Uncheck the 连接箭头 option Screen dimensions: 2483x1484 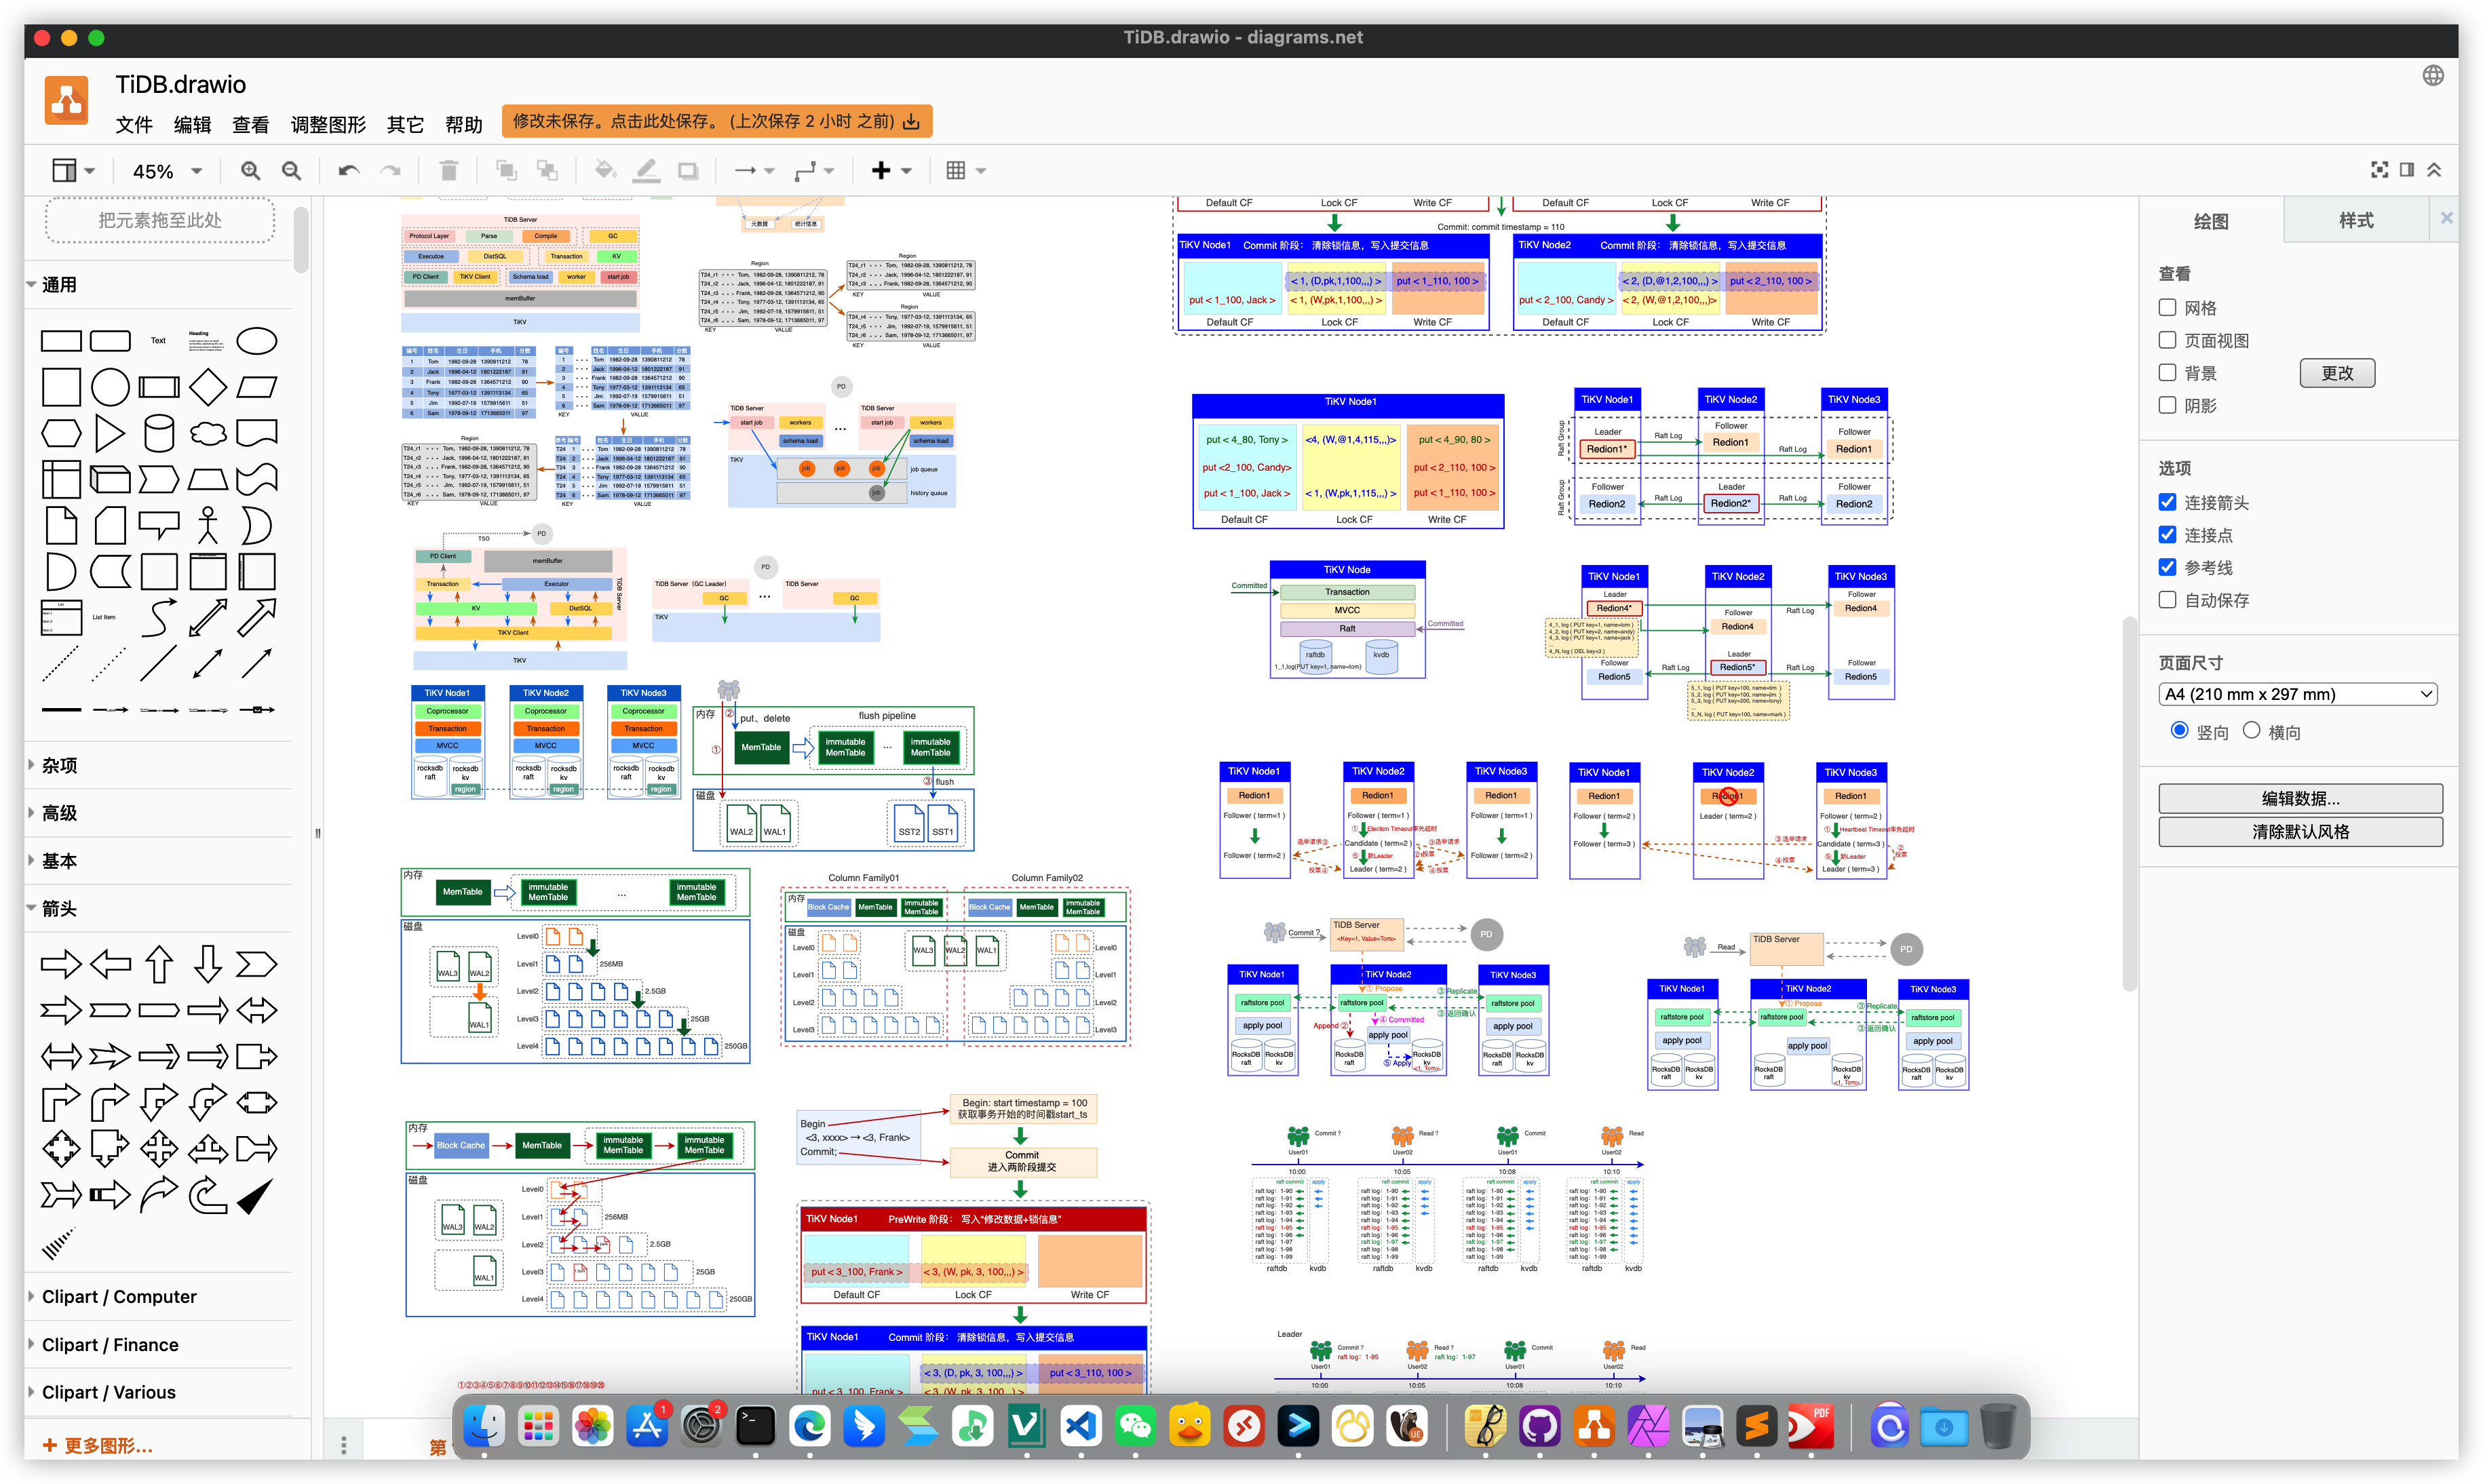pyautogui.click(x=2168, y=502)
